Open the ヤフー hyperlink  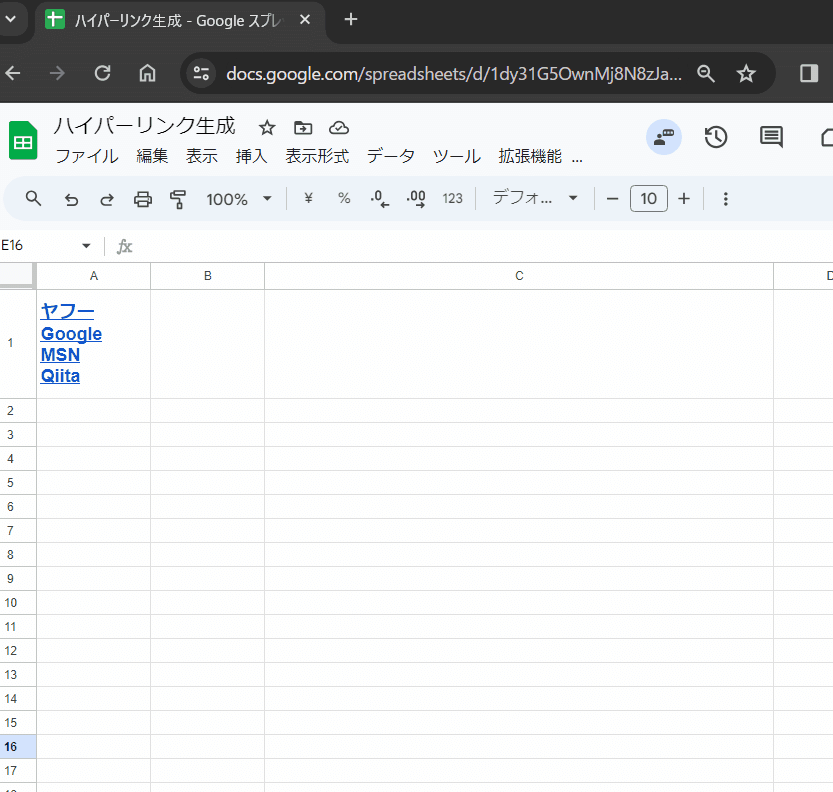(67, 311)
